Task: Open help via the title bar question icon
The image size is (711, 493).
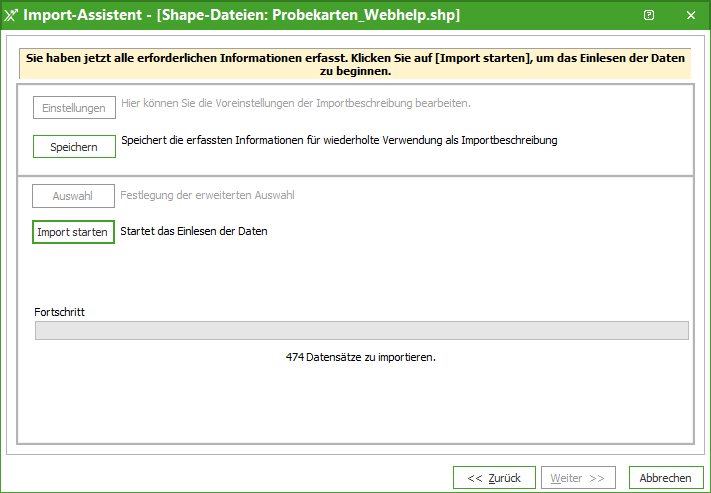Action: [649, 16]
